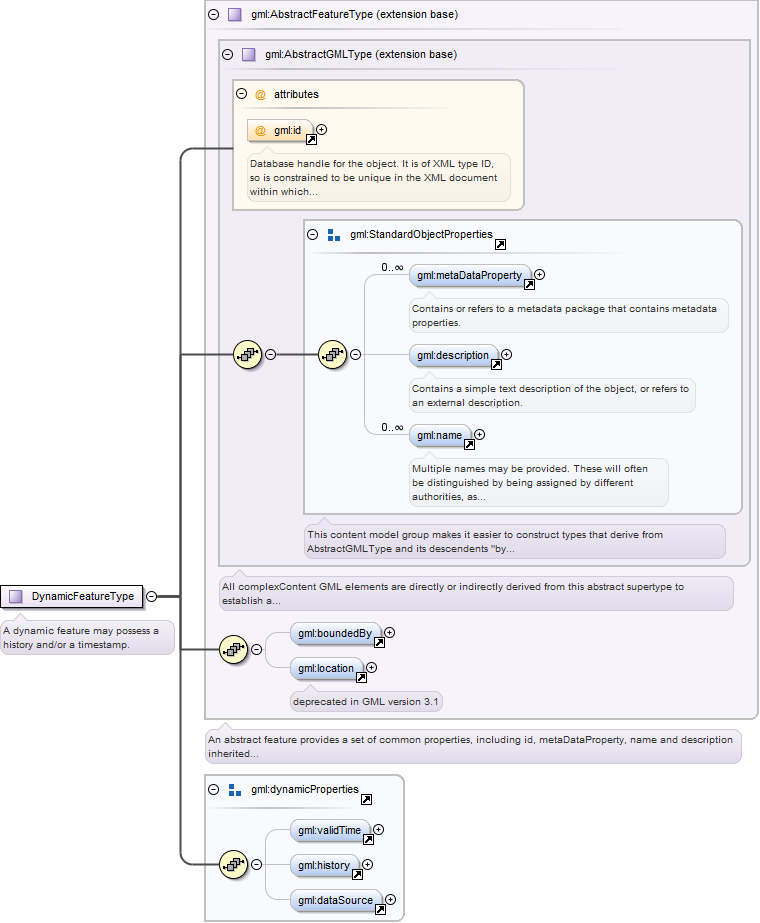Collapse the outer sequence in AbstractGMLType

coord(270,354)
